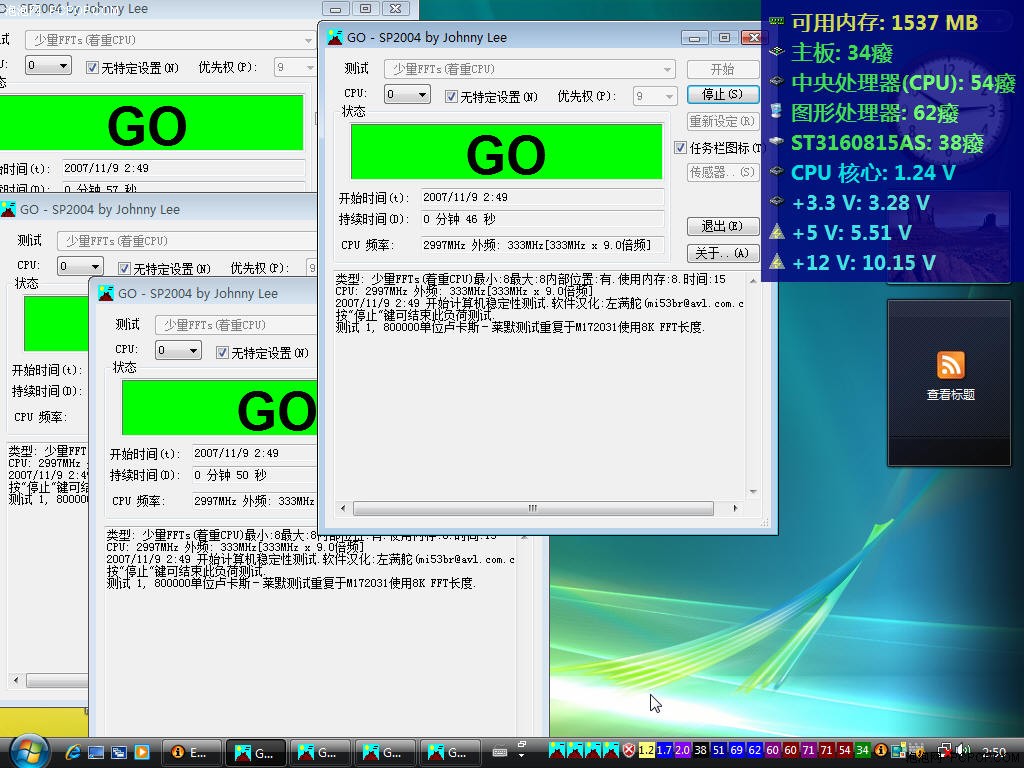This screenshot has height=768, width=1024.
Task: Click 开始时间 field in front window
Action: click(x=542, y=197)
